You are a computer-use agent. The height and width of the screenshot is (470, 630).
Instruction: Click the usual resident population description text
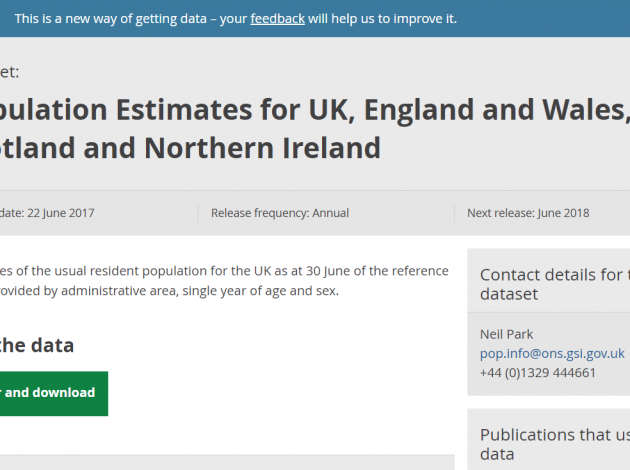click(224, 281)
